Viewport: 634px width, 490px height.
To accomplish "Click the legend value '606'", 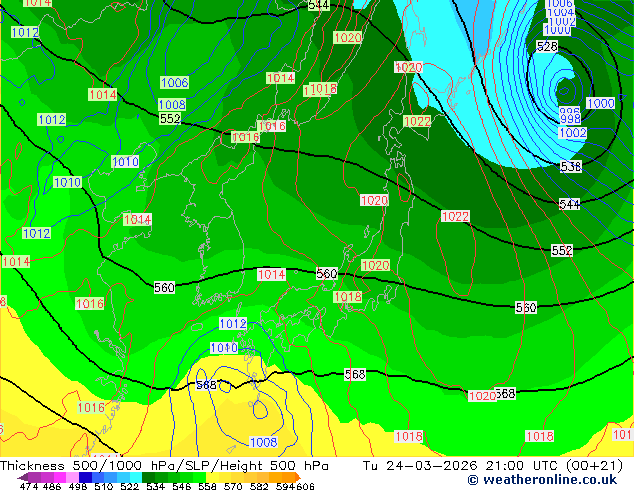I will click(x=305, y=486).
